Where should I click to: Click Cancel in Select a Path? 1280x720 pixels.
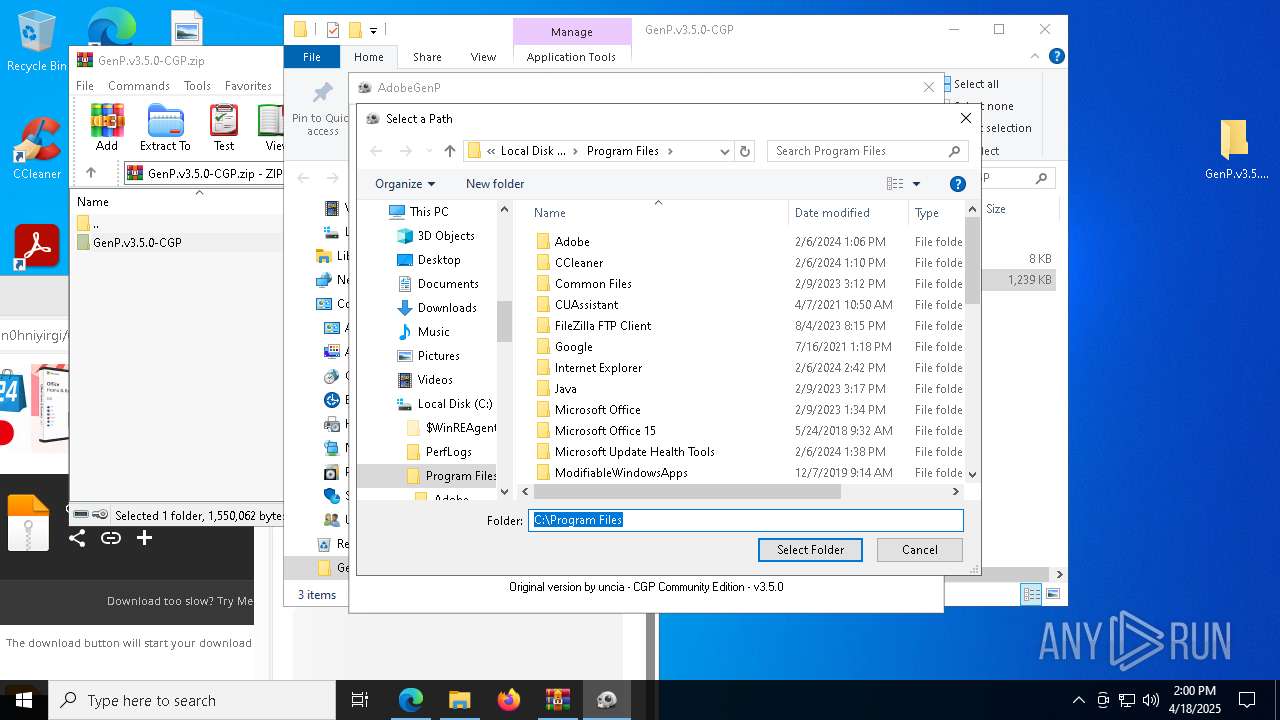(x=920, y=550)
